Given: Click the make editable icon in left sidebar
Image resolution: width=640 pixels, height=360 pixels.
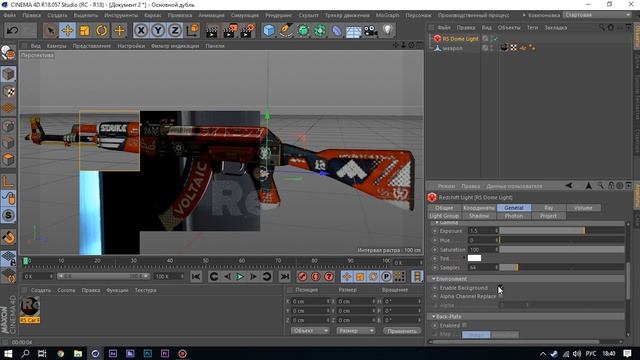Looking at the screenshot, I should tap(8, 53).
